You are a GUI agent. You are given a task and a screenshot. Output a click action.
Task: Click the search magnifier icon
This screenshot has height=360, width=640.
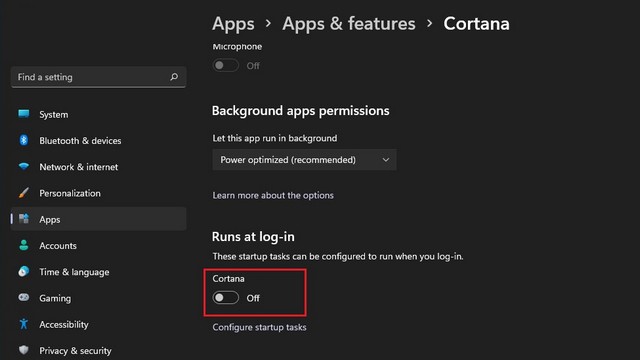(174, 77)
